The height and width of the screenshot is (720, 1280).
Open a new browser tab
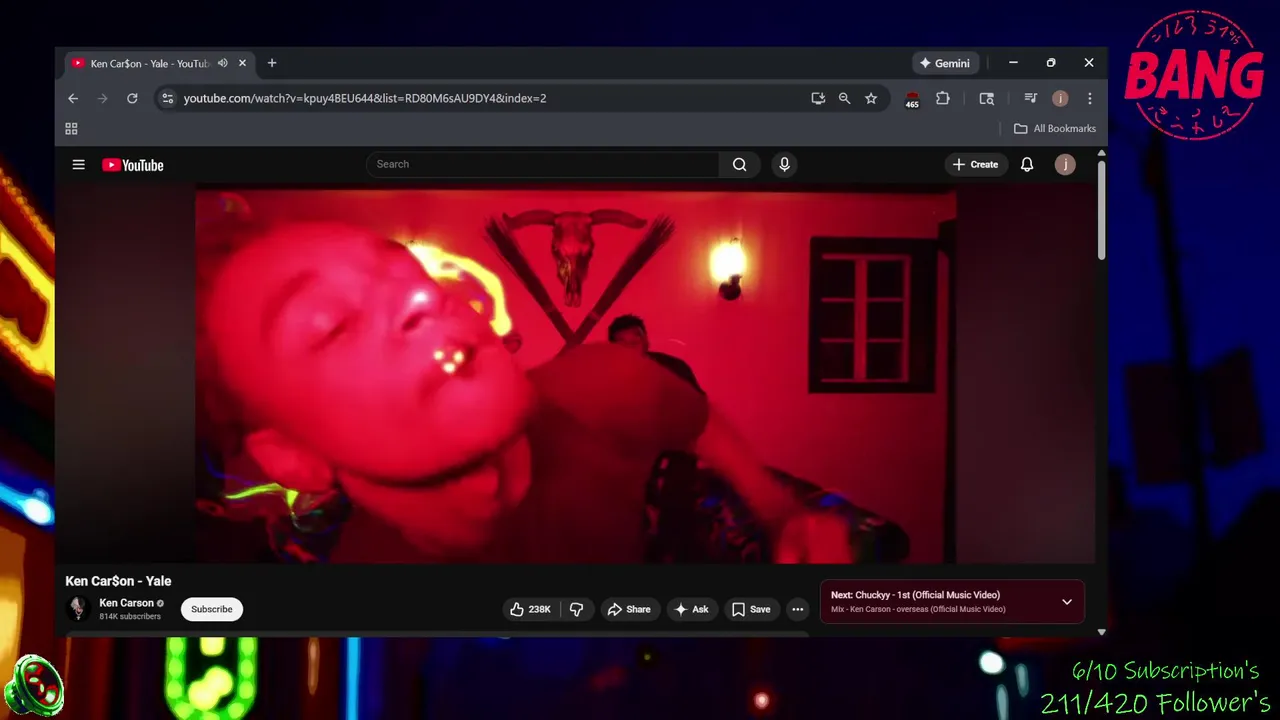point(271,63)
